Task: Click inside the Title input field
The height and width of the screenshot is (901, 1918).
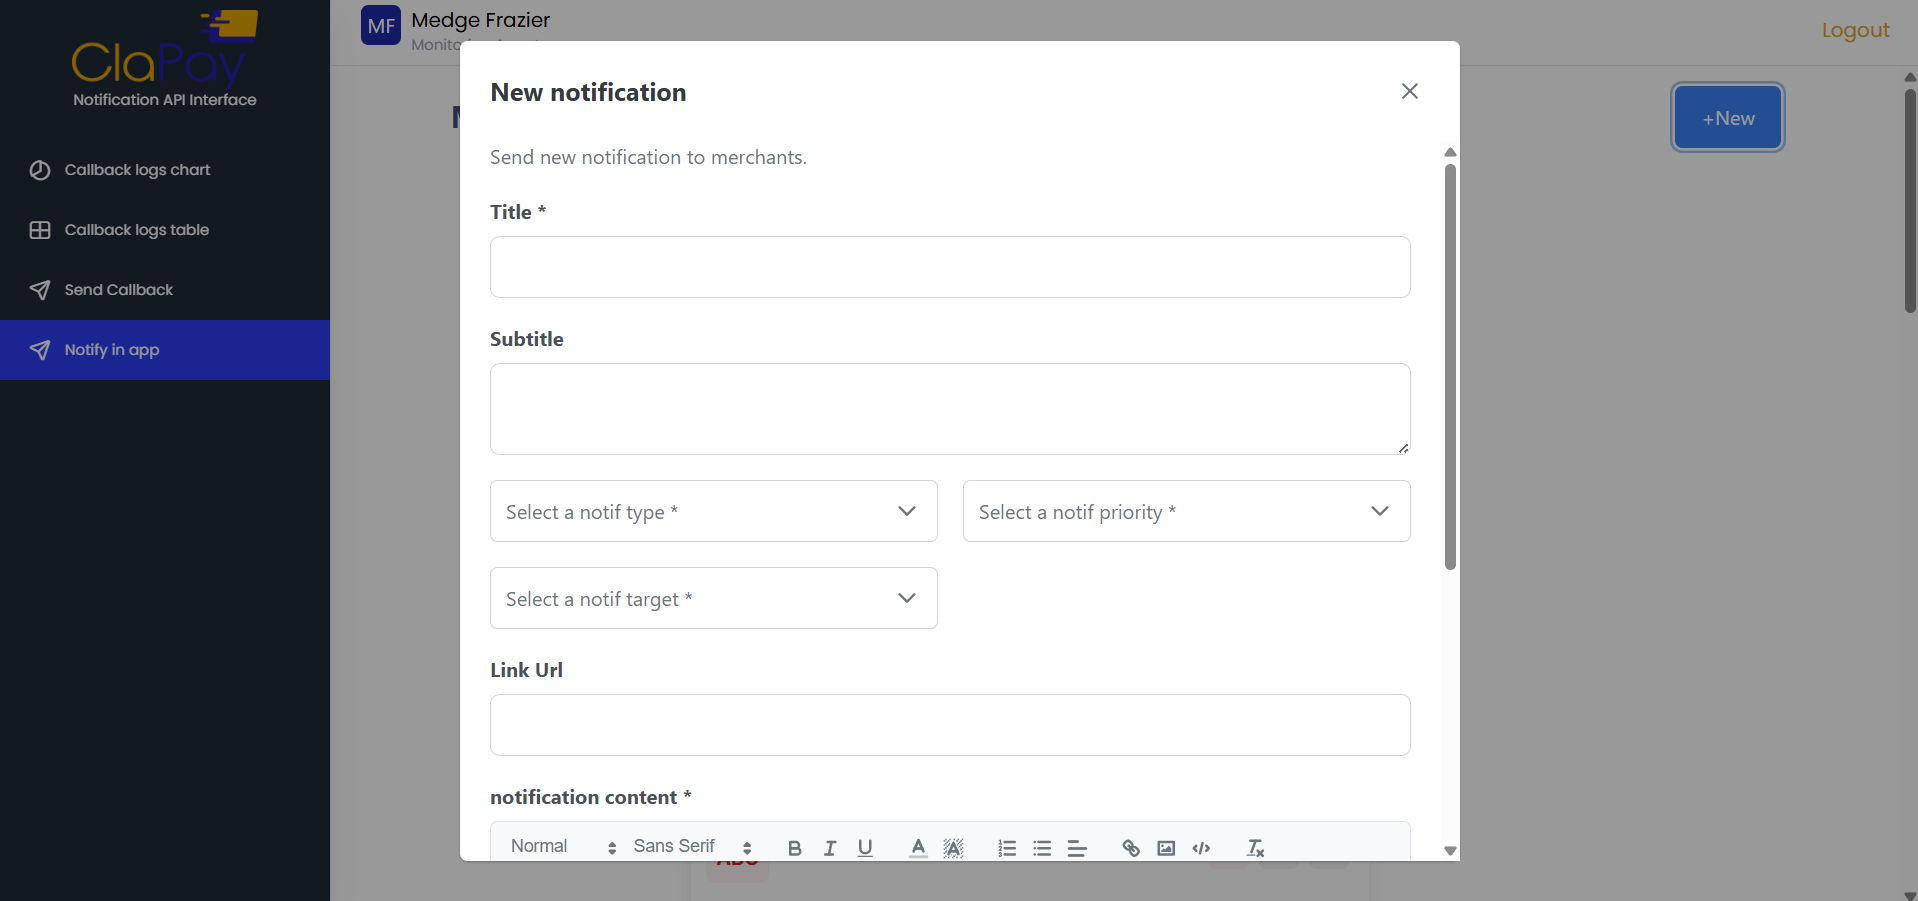Action: pos(948,267)
